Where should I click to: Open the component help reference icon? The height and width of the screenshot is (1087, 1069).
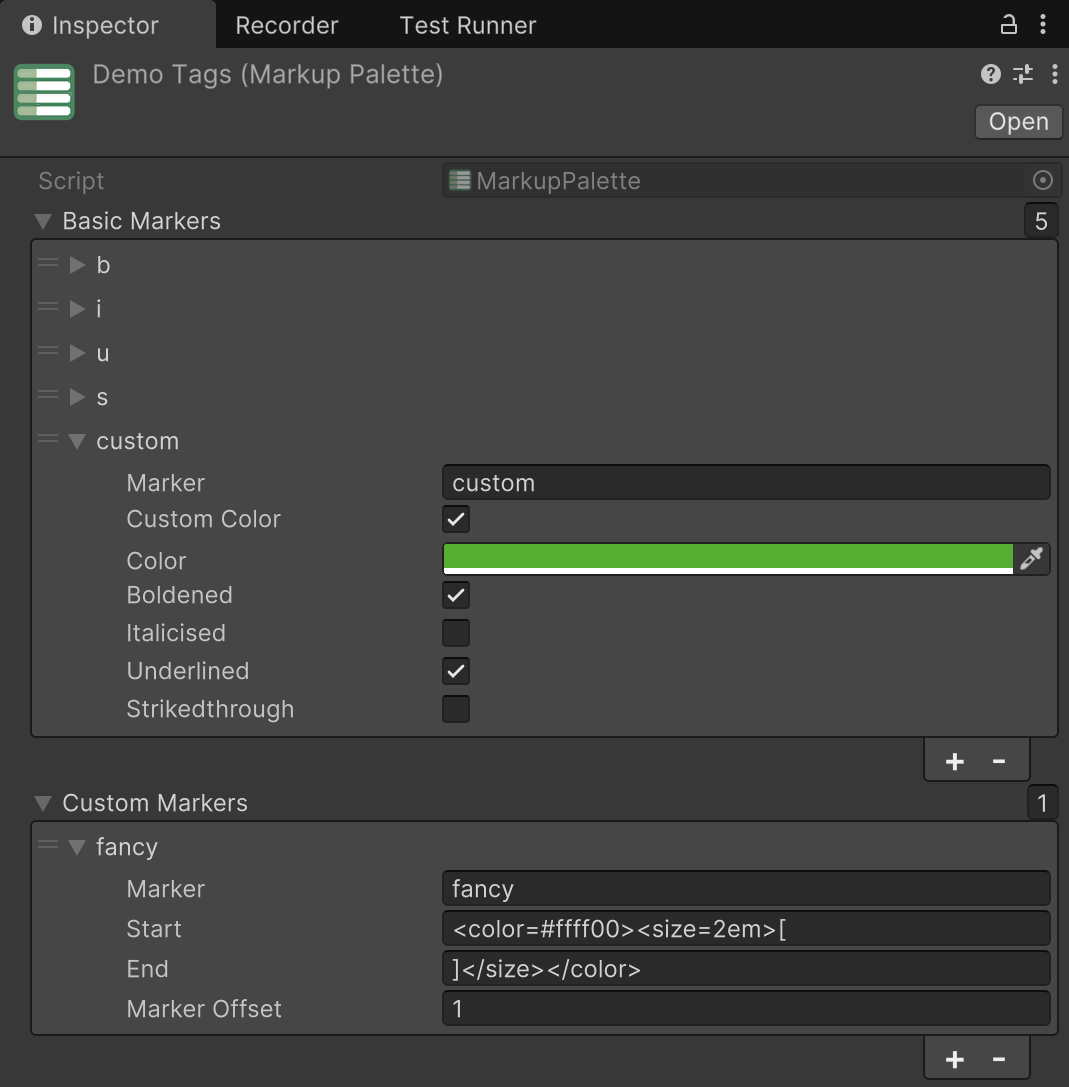pyautogui.click(x=990, y=74)
